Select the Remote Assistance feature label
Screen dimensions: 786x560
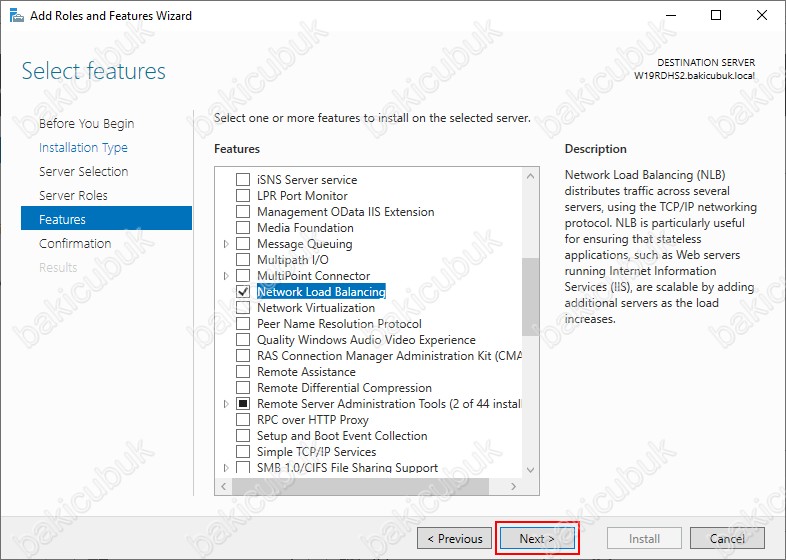coord(306,372)
